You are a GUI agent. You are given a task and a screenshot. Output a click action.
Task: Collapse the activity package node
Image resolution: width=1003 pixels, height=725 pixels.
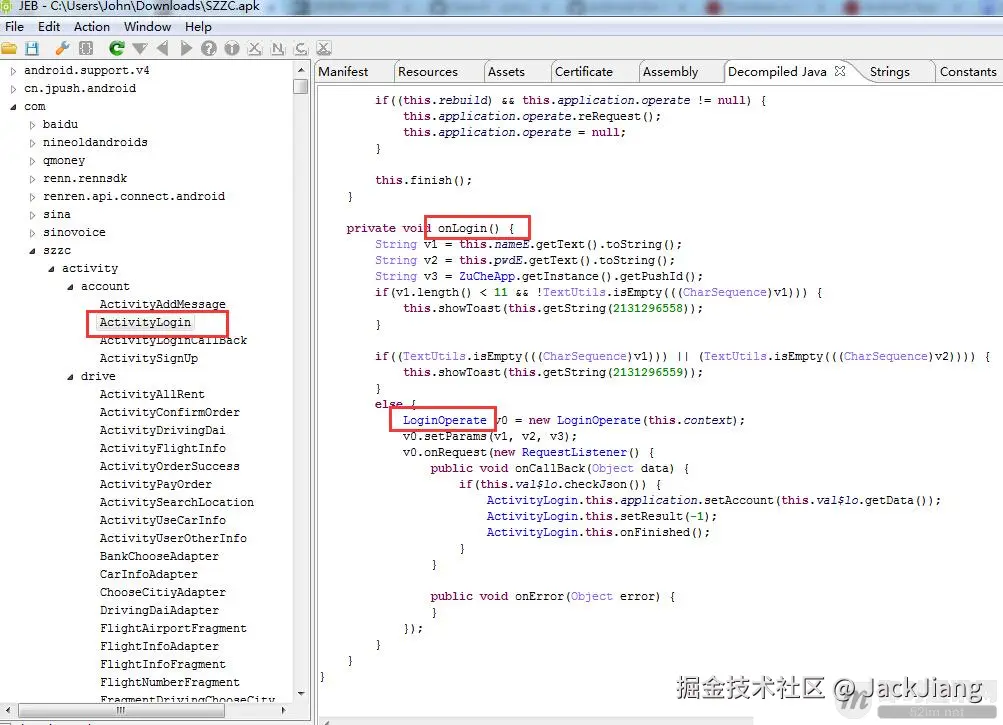pyautogui.click(x=51, y=269)
